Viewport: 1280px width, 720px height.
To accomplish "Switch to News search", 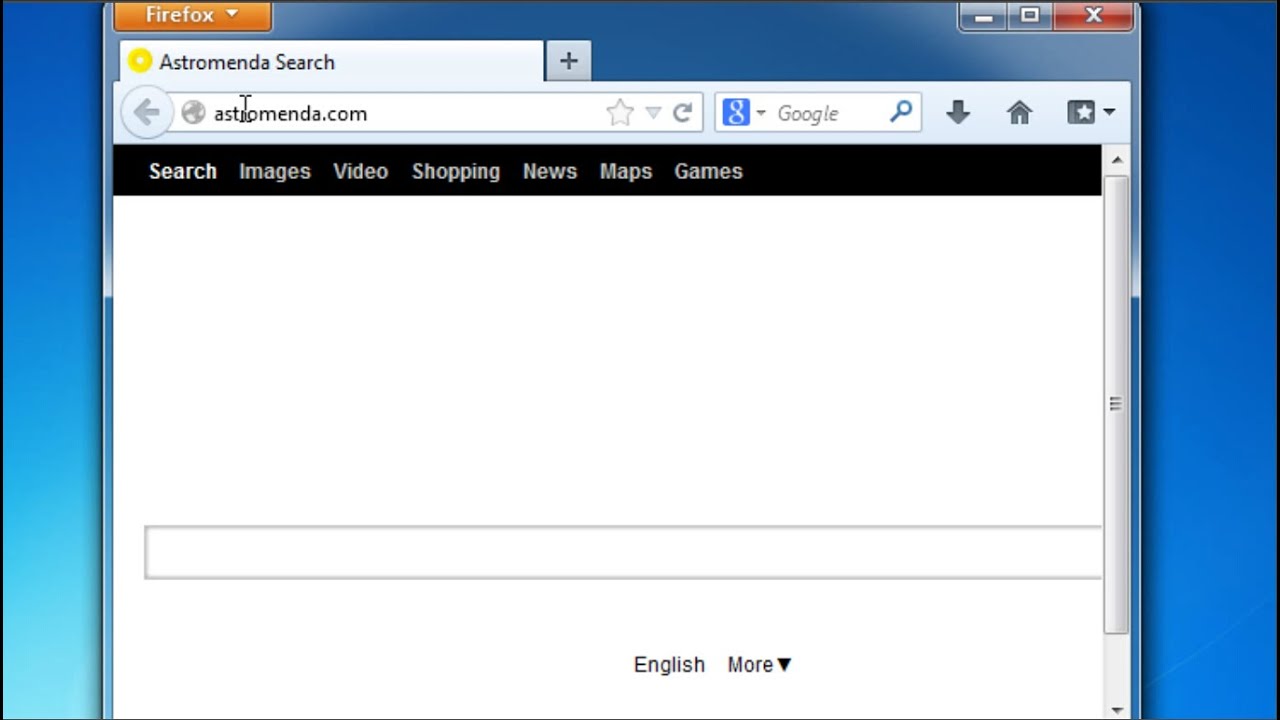I will (550, 171).
